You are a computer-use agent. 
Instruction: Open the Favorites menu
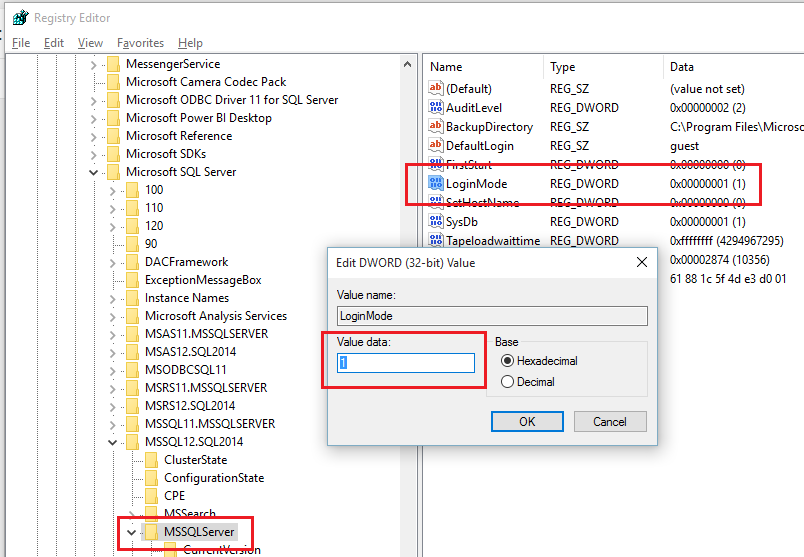coord(140,43)
